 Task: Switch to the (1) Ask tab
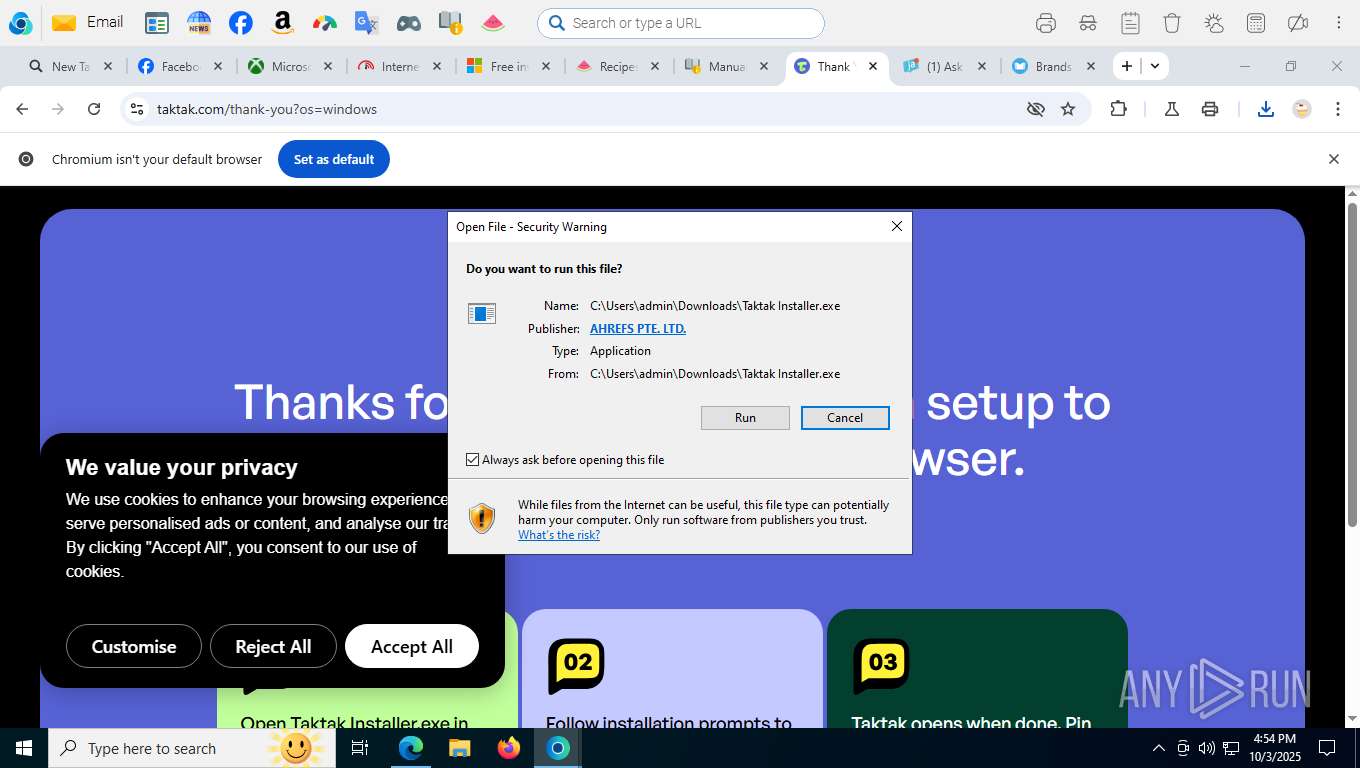tap(944, 66)
